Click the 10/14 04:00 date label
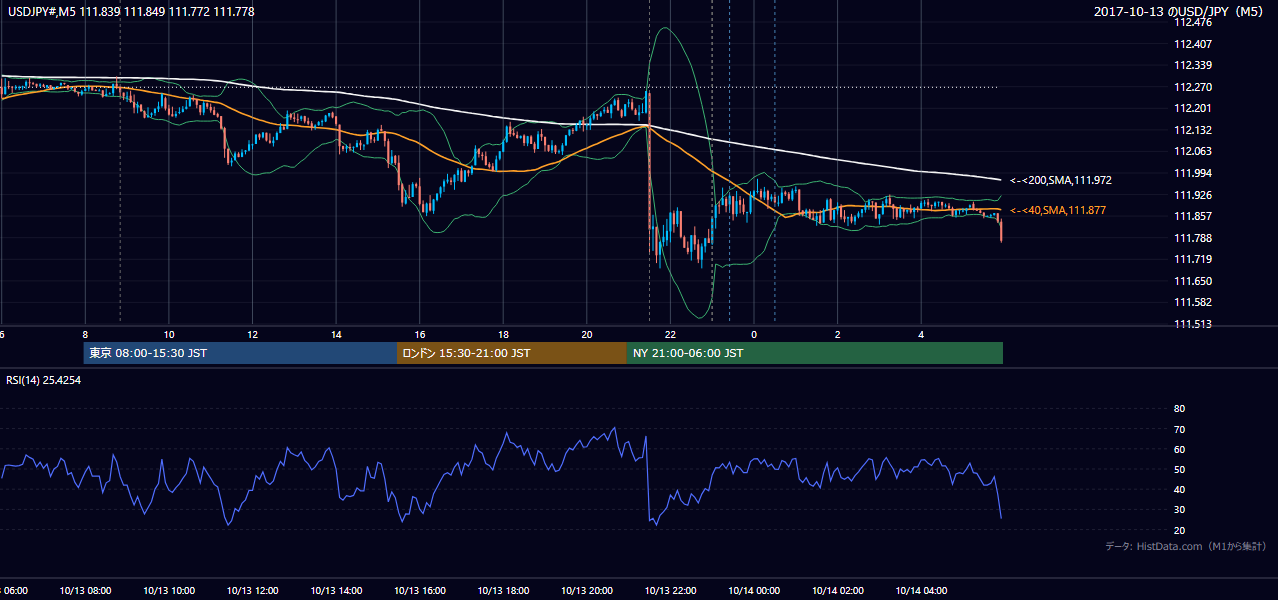Screen dimensions: 1278x600 tap(921, 591)
